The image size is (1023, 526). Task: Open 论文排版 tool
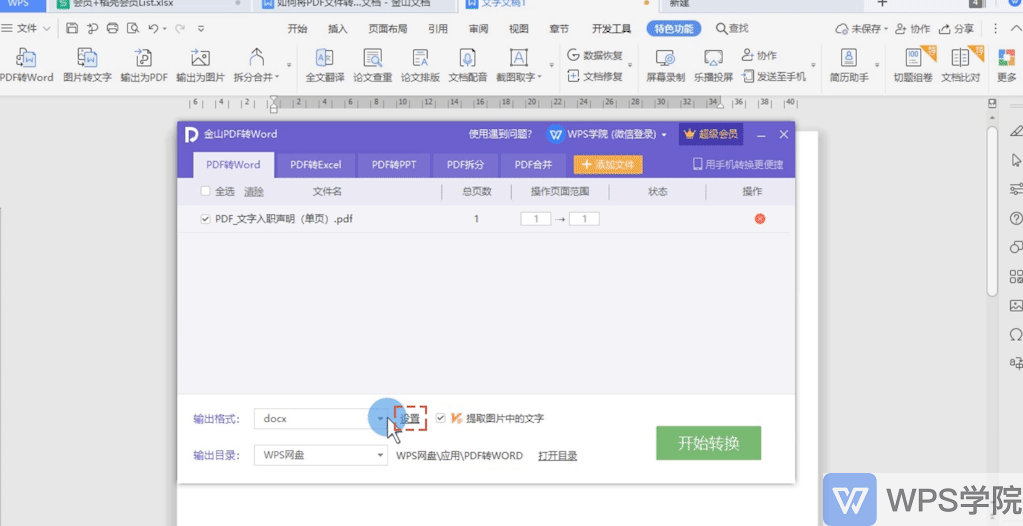[x=420, y=65]
